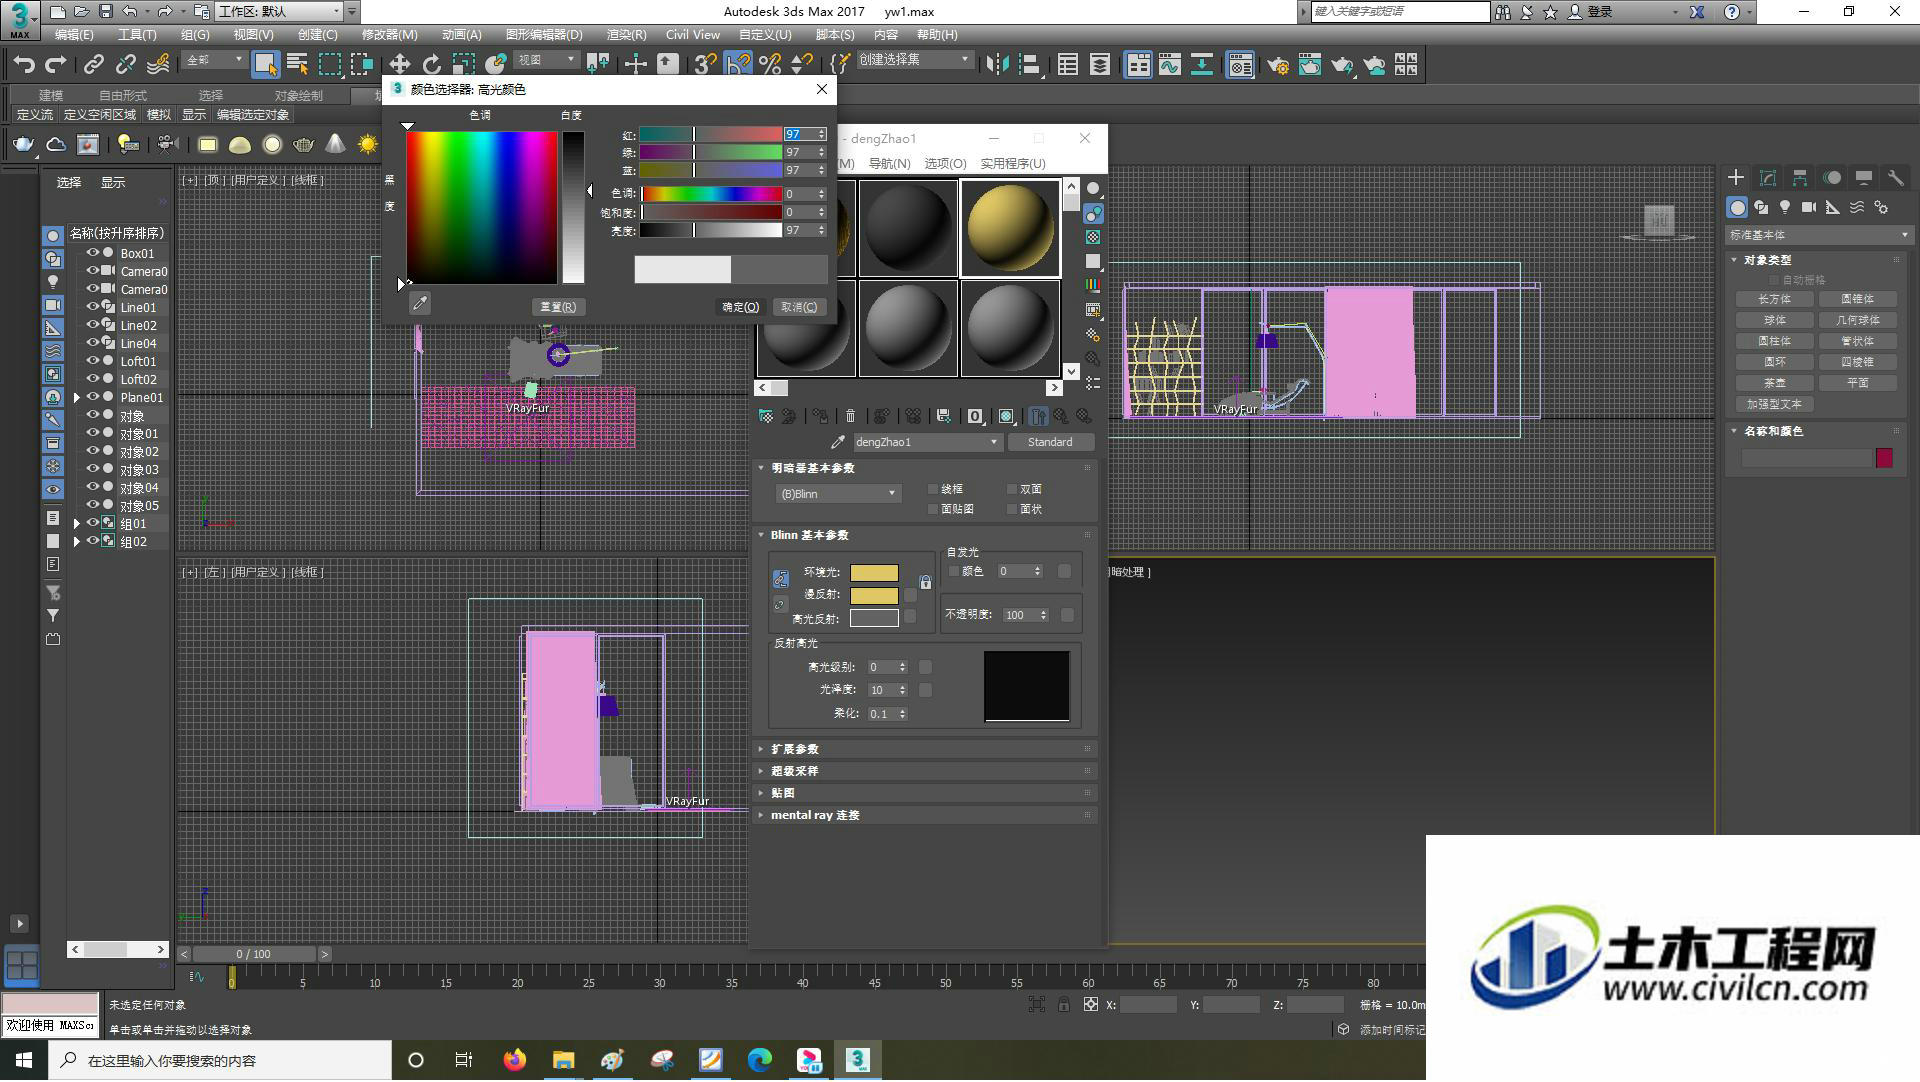Image resolution: width=1920 pixels, height=1082 pixels.
Task: Click the 茶壶 teapot object button
Action: pos(1775,383)
